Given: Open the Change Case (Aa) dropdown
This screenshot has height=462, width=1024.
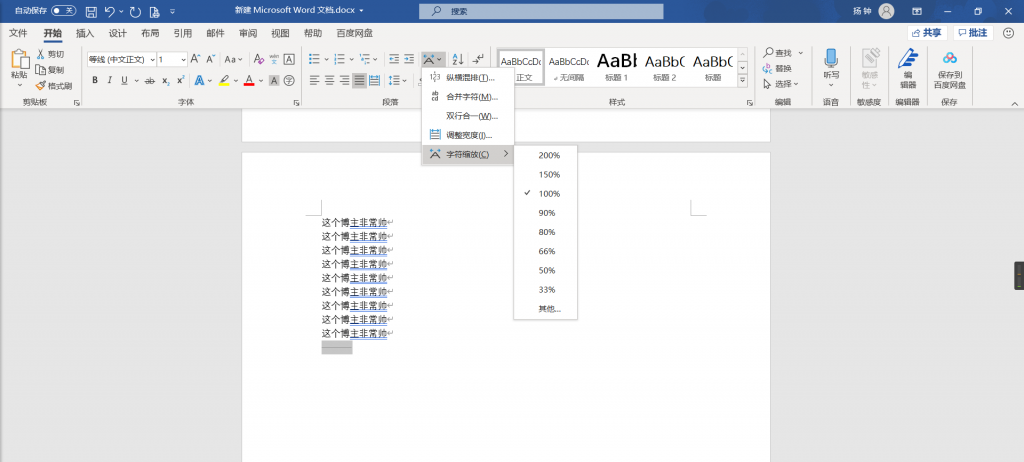Looking at the screenshot, I should 233,59.
